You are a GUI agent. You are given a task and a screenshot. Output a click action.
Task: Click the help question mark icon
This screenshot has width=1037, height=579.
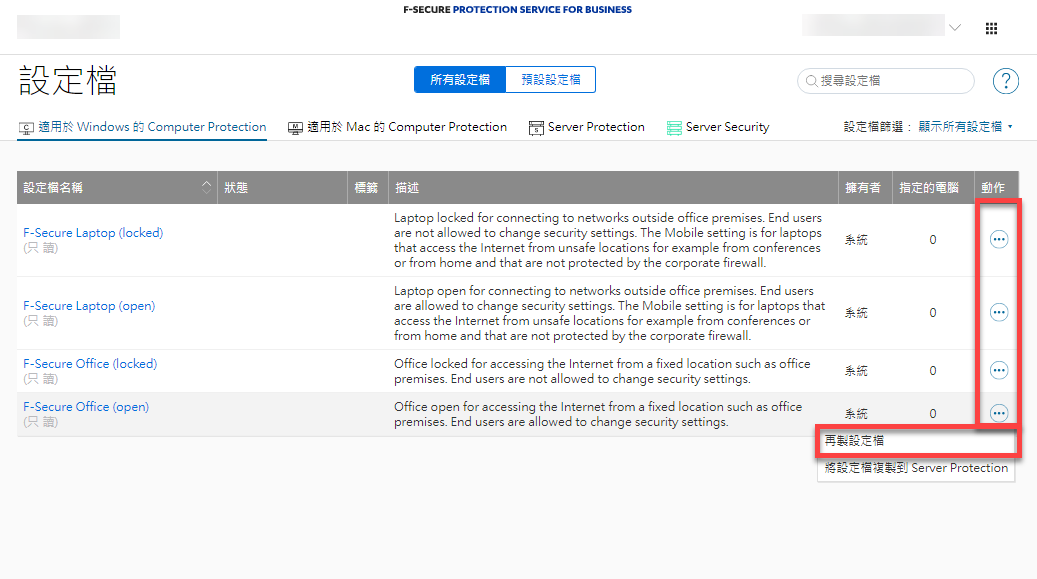(x=1005, y=81)
